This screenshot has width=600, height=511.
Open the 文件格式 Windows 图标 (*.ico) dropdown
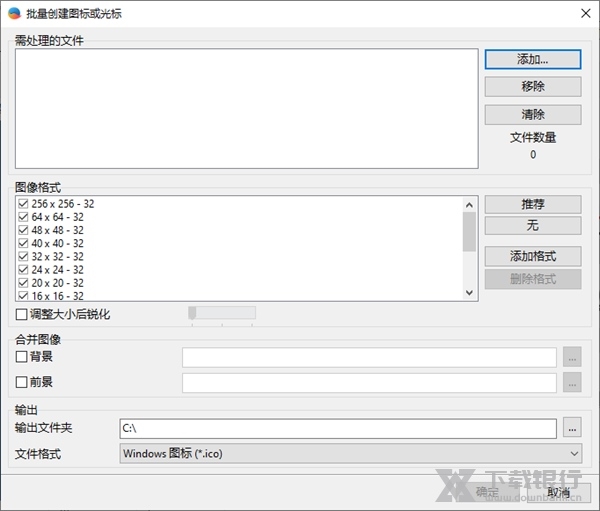[351, 454]
